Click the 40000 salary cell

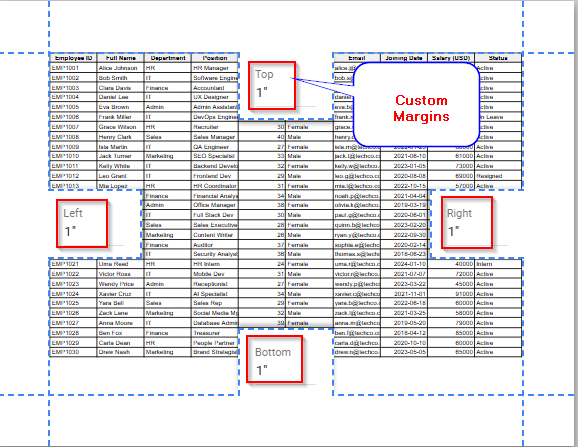[x=451, y=264]
